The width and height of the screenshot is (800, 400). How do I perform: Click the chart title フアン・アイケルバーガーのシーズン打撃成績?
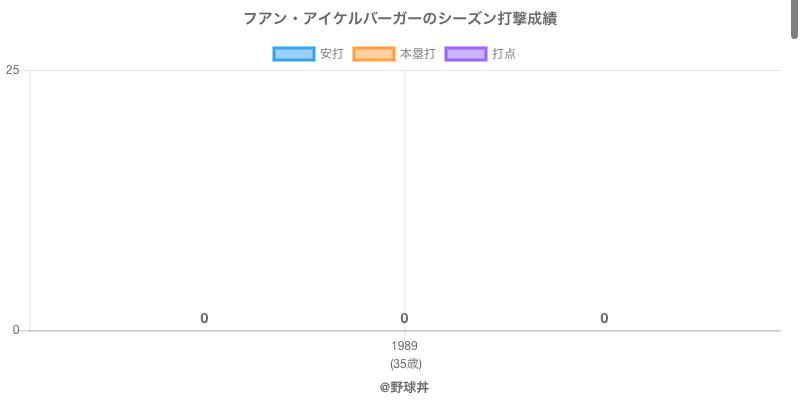(x=400, y=19)
